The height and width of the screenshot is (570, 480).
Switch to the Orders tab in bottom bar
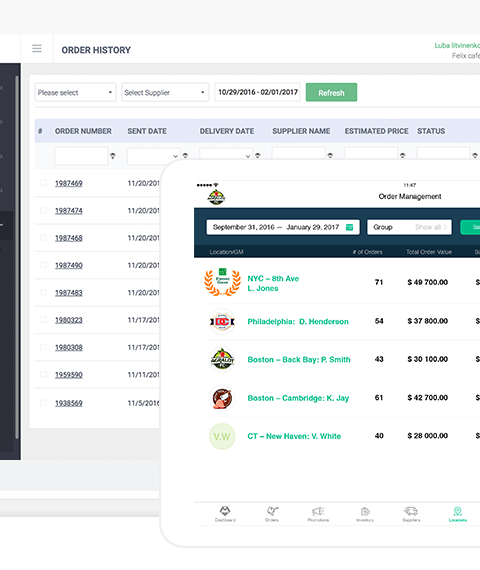[x=272, y=514]
